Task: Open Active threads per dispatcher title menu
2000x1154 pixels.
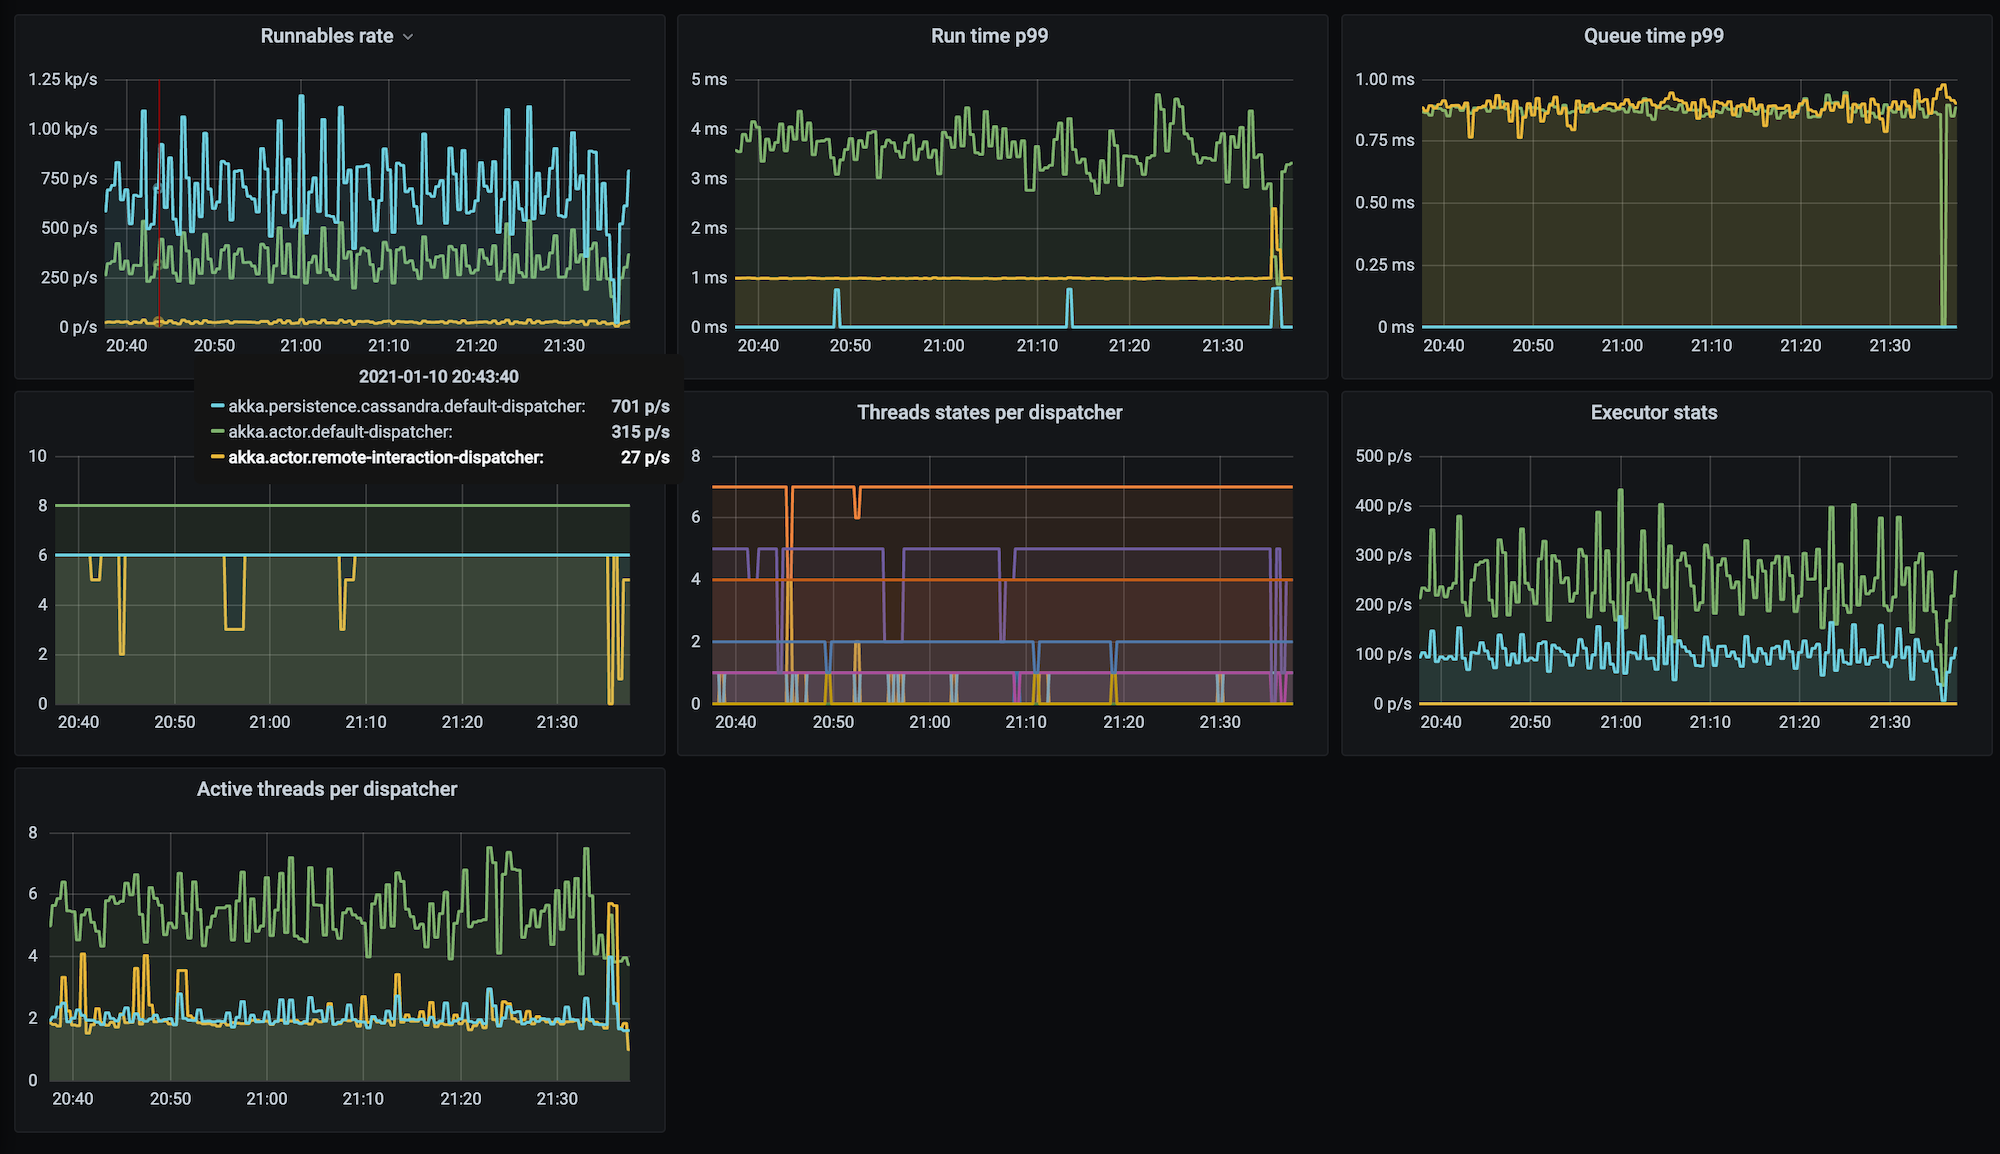Action: pyautogui.click(x=327, y=789)
